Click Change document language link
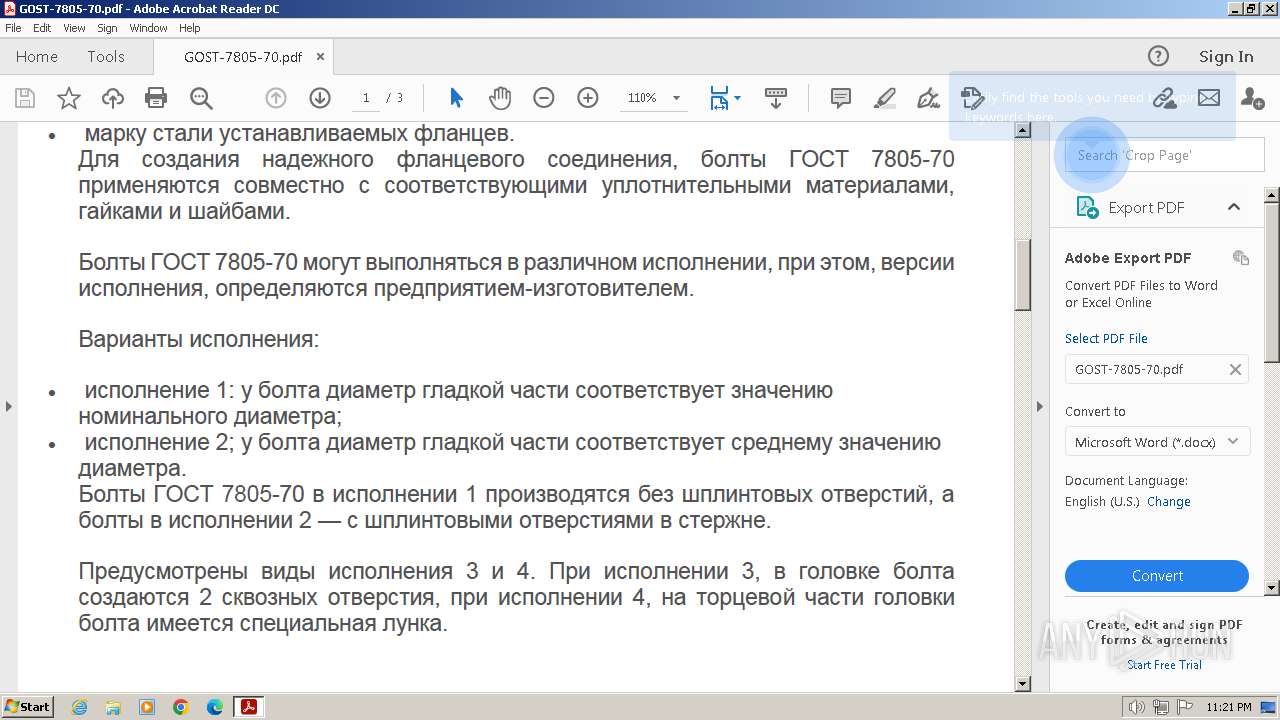 coord(1168,502)
